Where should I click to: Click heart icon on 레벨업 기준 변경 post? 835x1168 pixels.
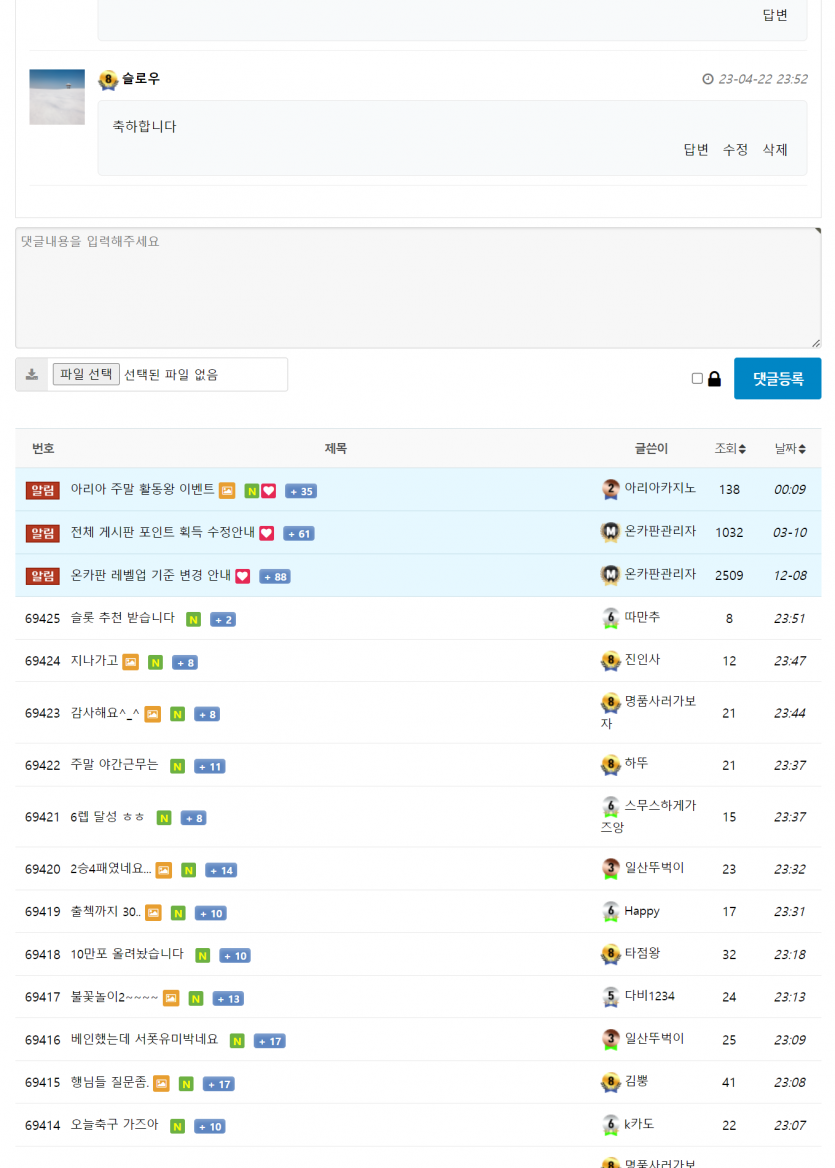click(x=243, y=577)
